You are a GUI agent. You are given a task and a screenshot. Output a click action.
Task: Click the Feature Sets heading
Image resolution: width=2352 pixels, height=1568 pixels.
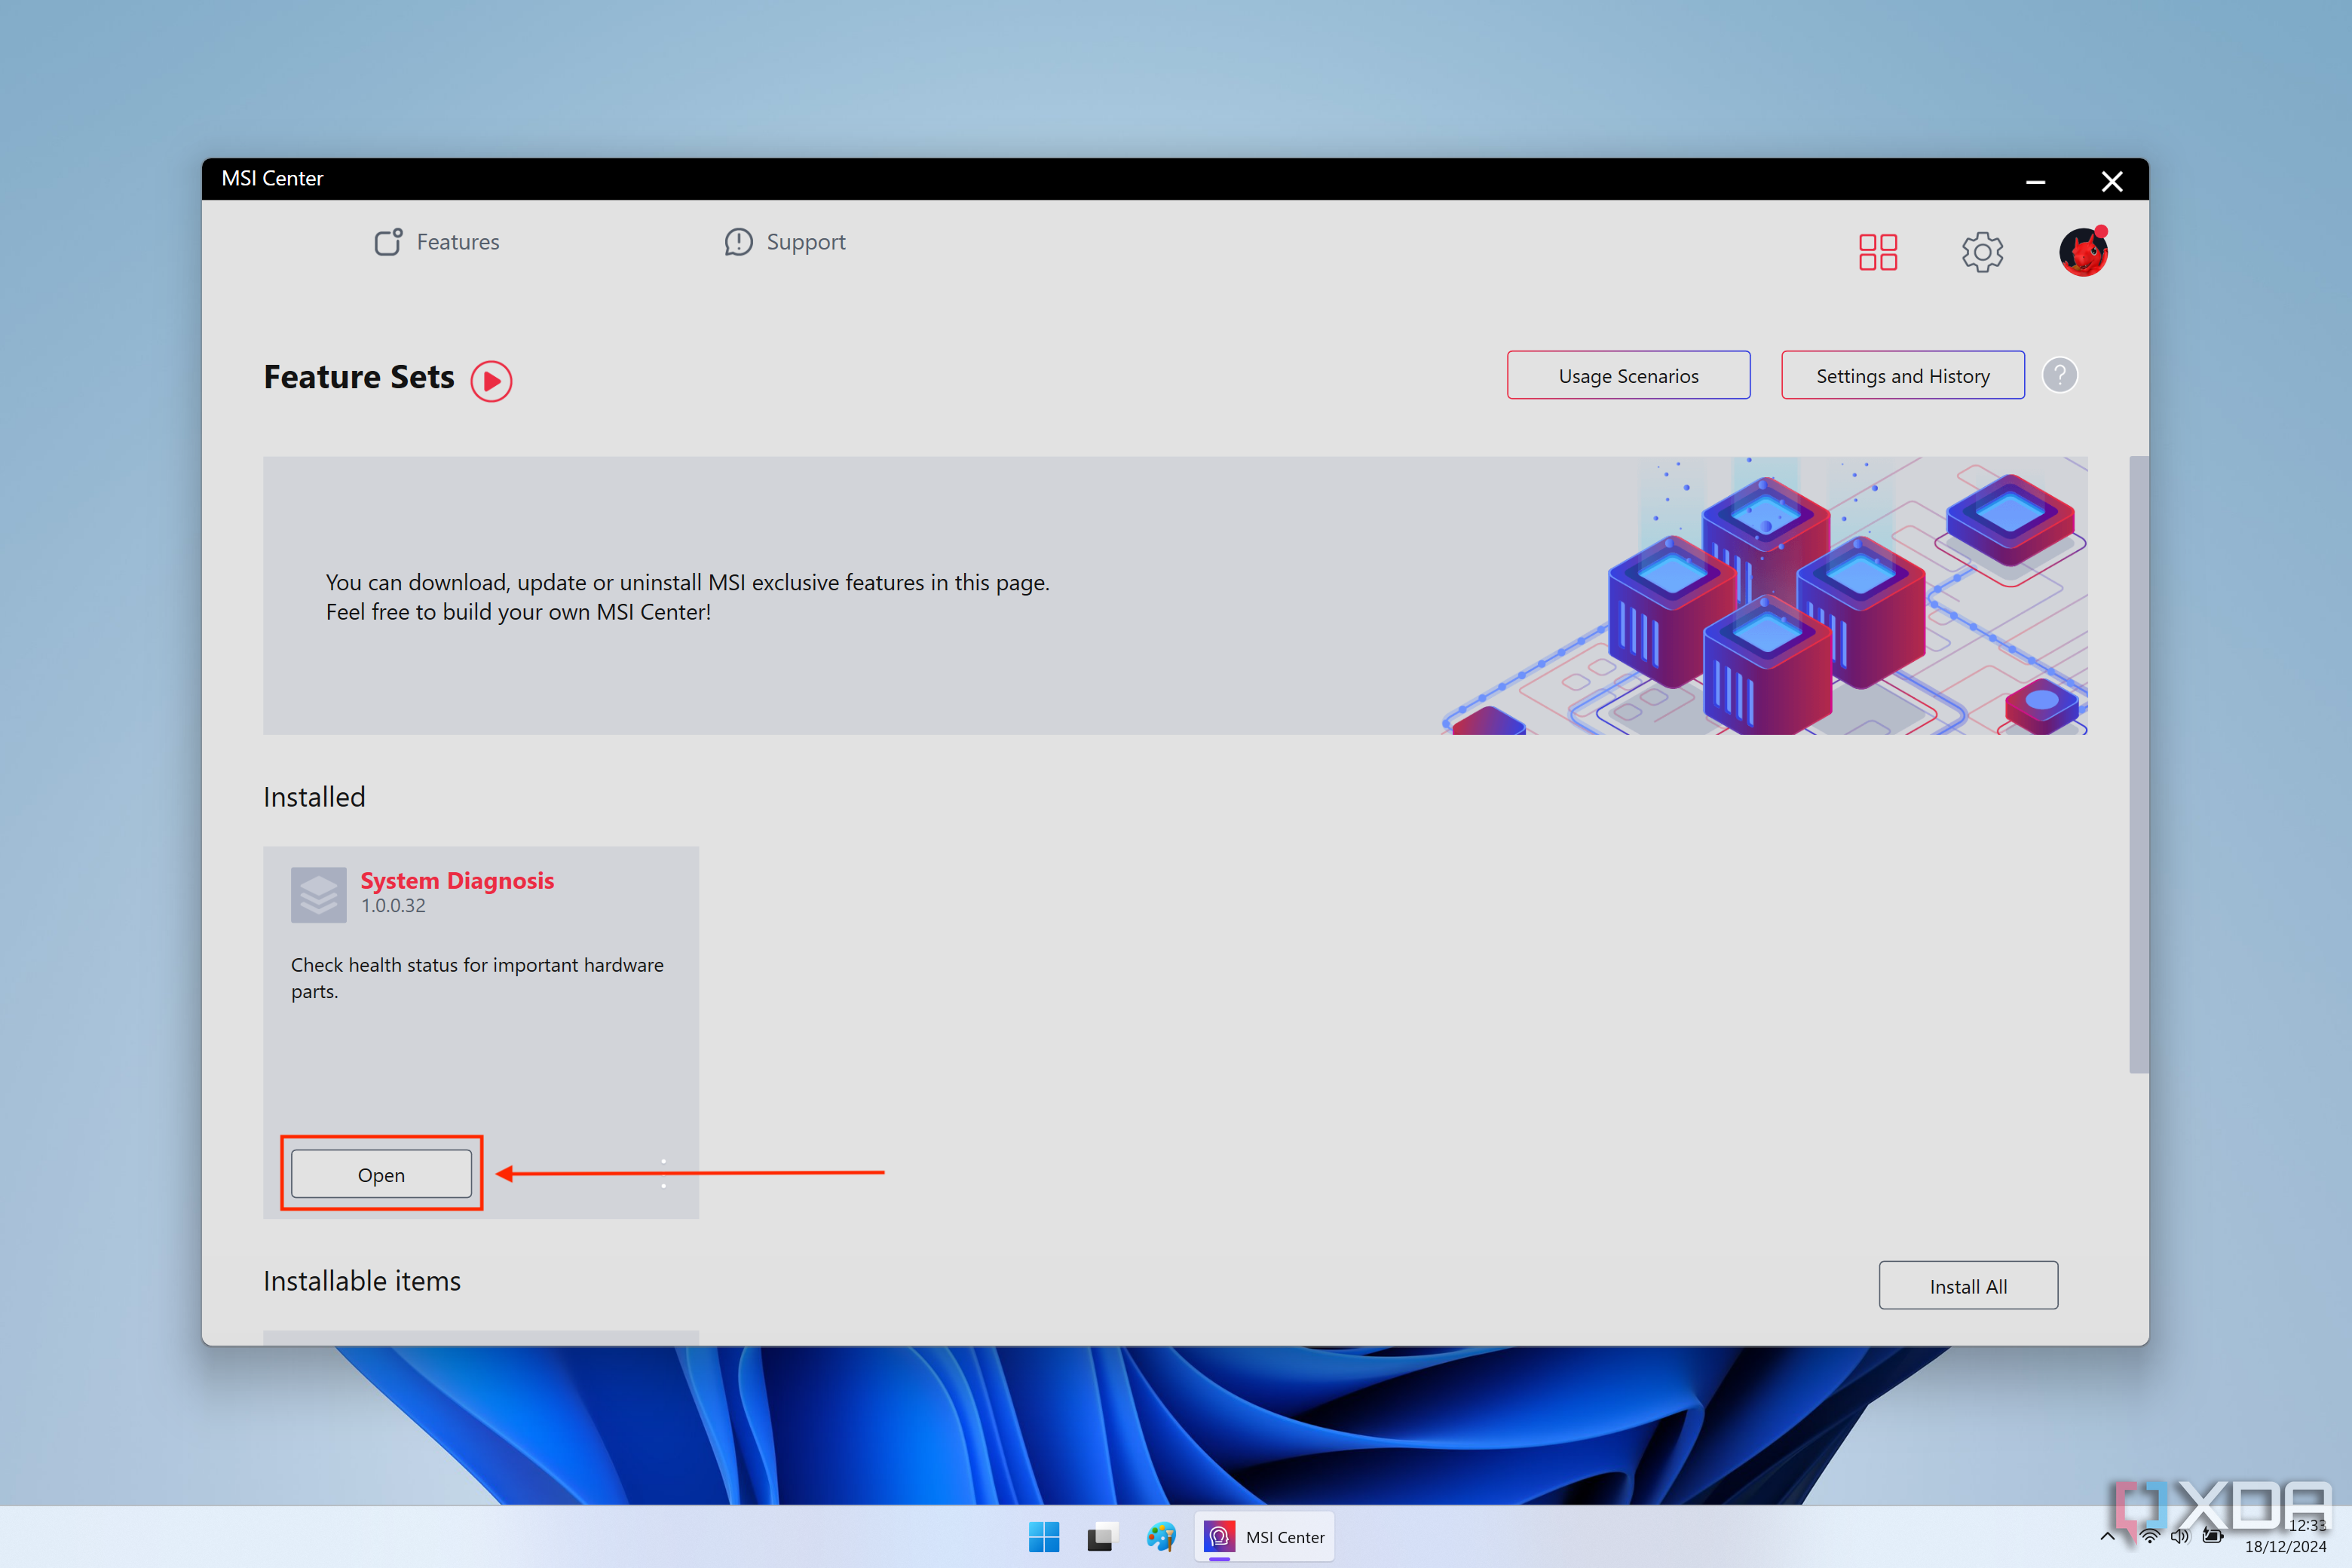tap(359, 377)
